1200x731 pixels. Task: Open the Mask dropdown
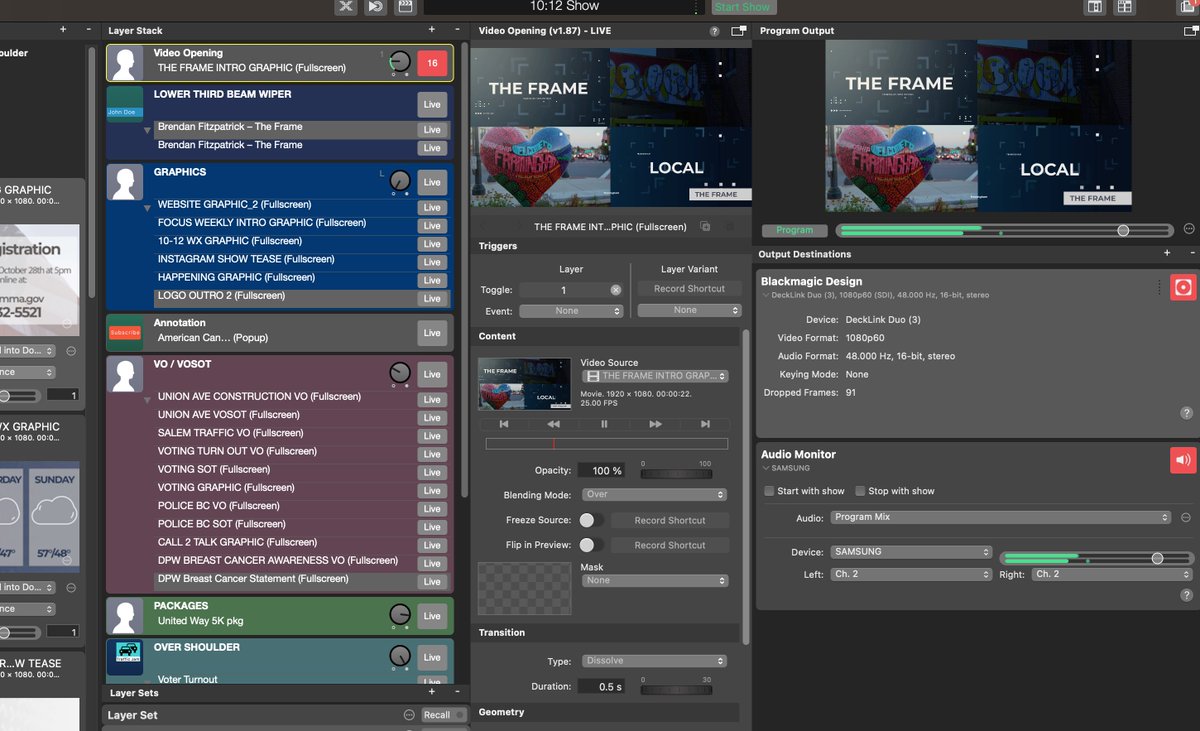pos(654,580)
